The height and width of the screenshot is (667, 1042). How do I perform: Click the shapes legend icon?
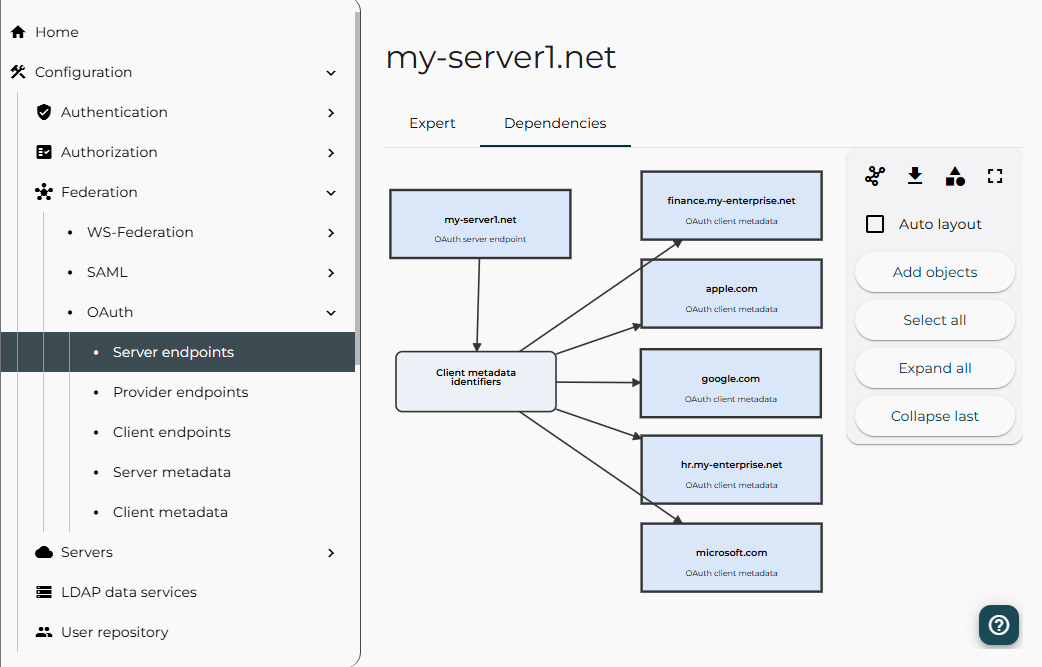click(x=955, y=176)
